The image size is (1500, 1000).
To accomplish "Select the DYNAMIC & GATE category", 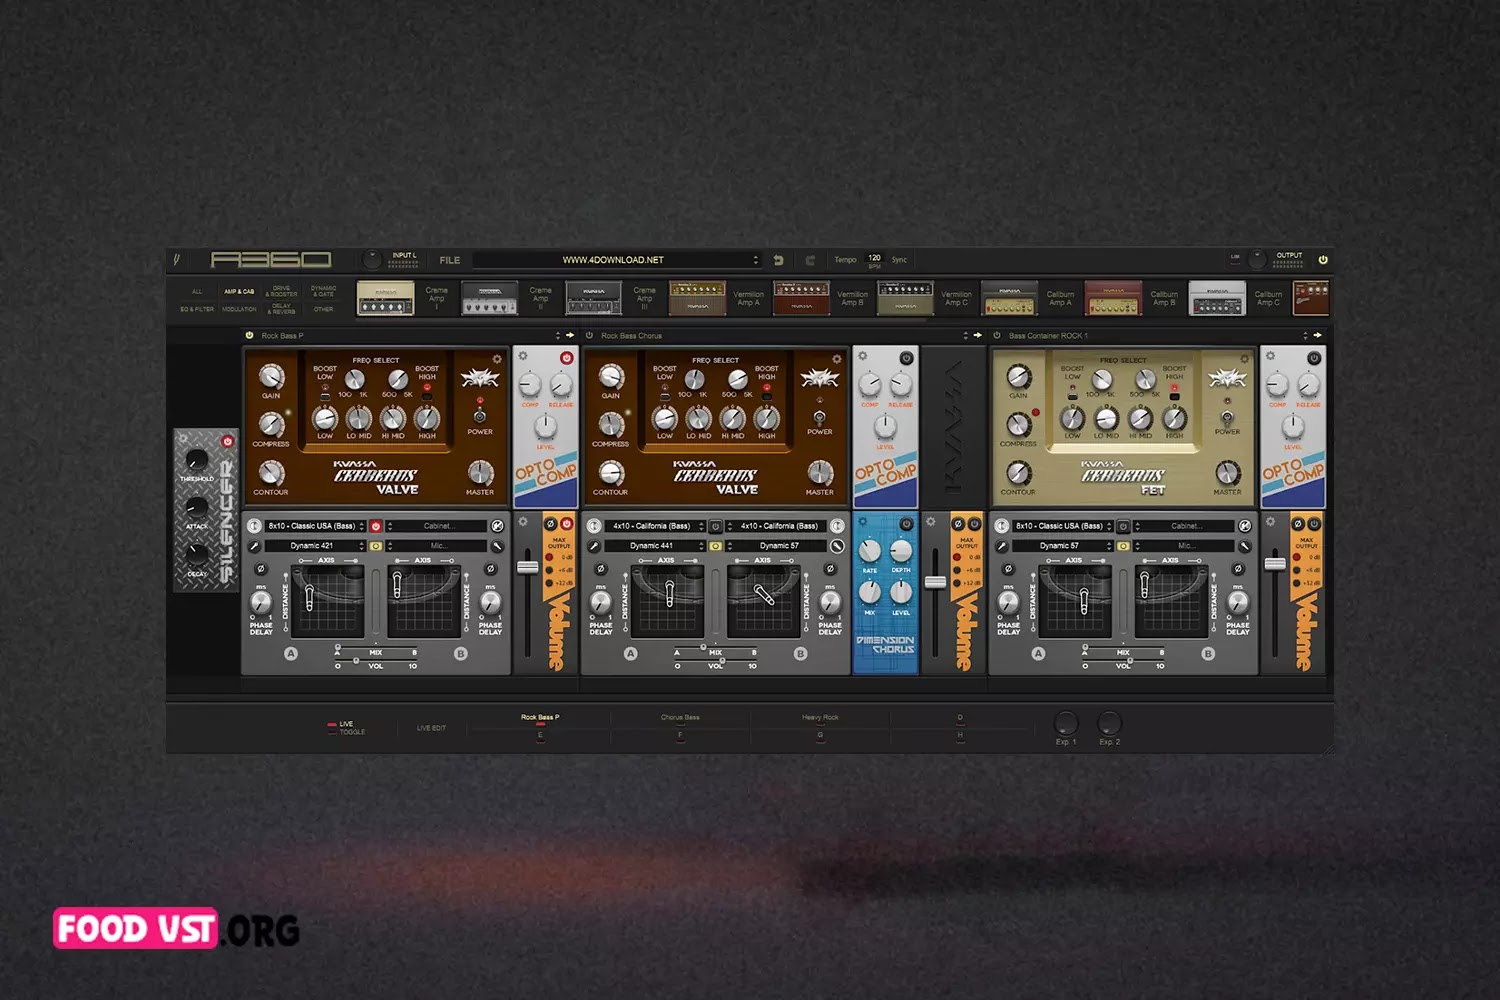I will tap(323, 291).
